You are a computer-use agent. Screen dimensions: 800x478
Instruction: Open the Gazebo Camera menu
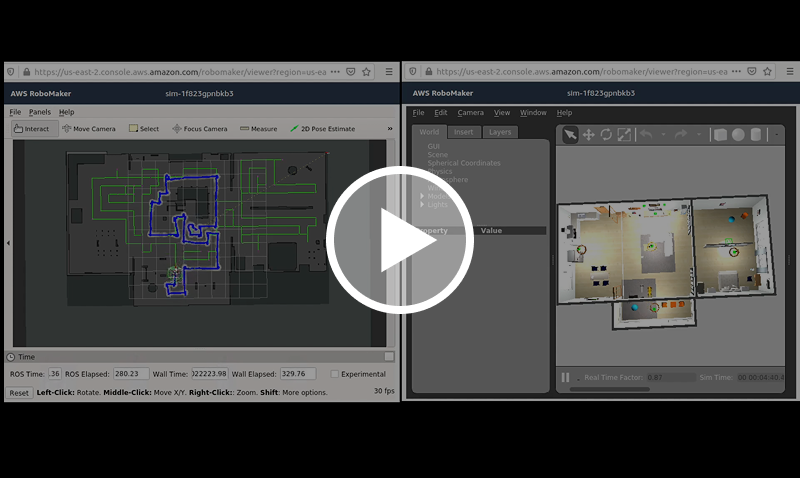[470, 112]
